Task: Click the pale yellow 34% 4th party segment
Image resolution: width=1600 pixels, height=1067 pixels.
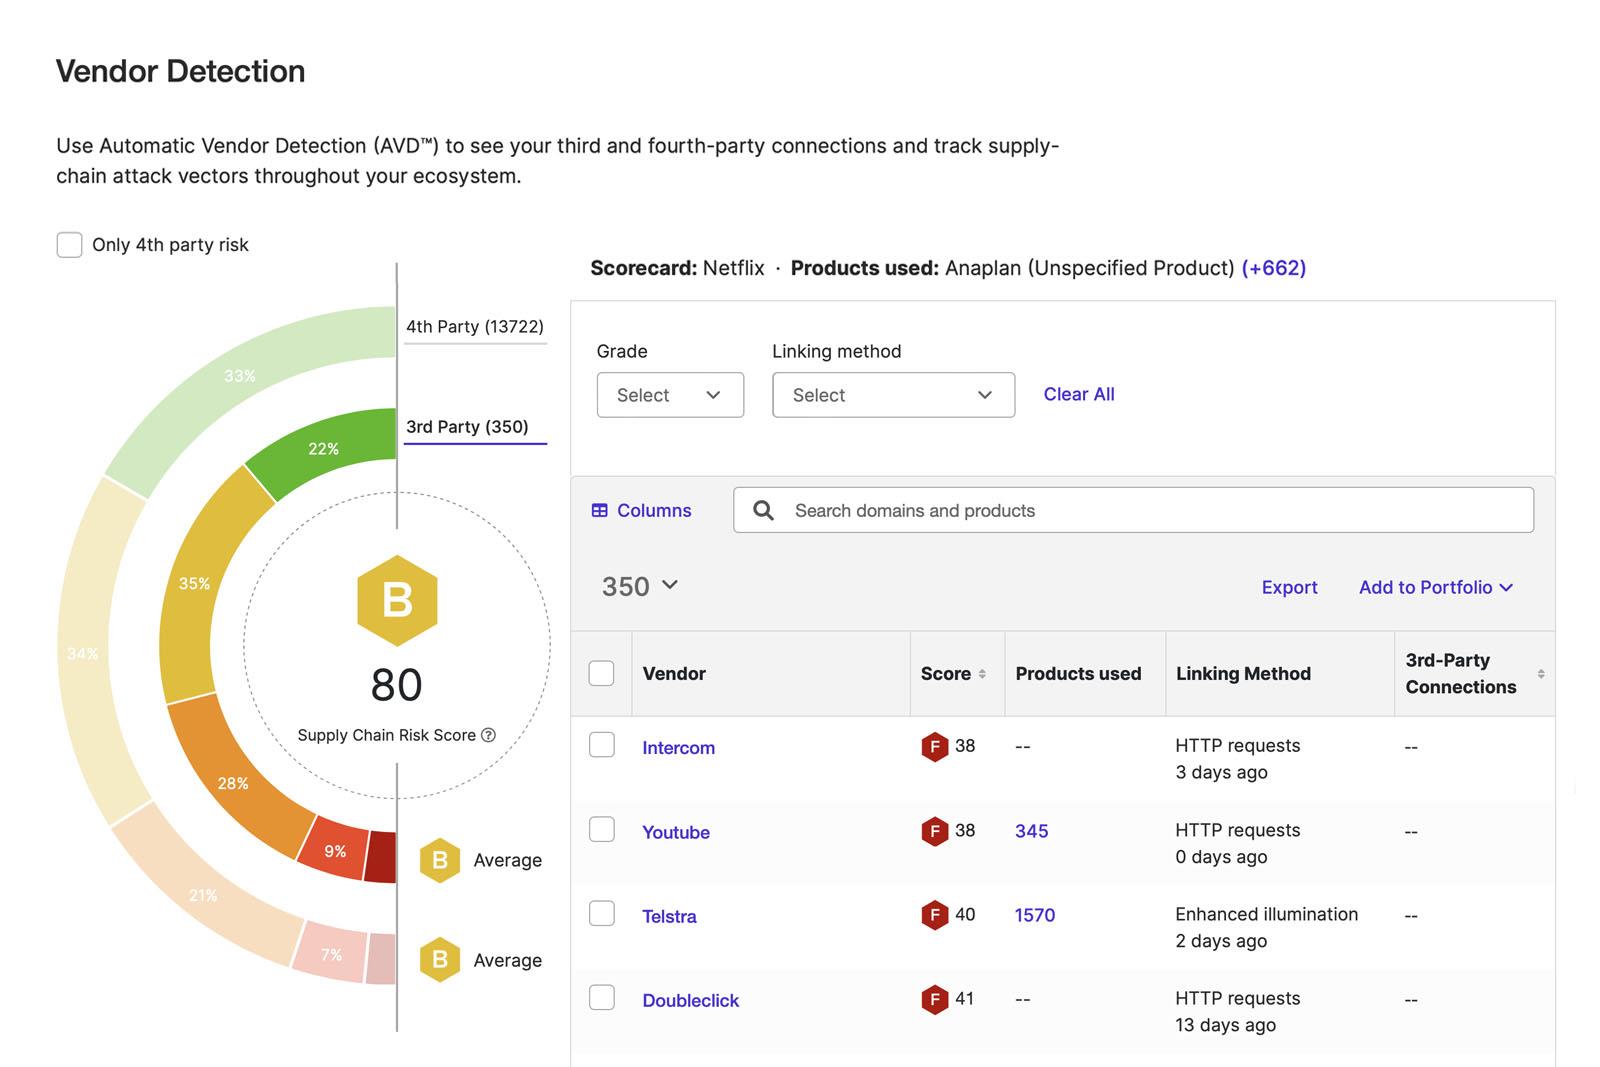Action: (x=83, y=653)
